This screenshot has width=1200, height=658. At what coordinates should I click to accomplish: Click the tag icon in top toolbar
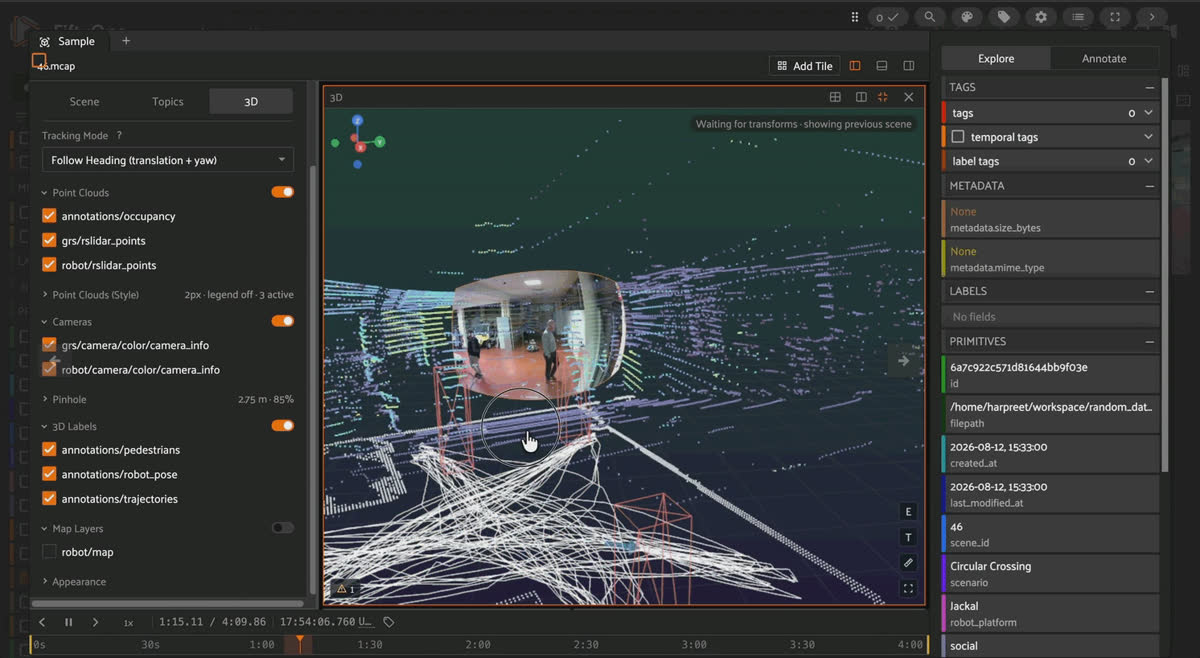1004,17
